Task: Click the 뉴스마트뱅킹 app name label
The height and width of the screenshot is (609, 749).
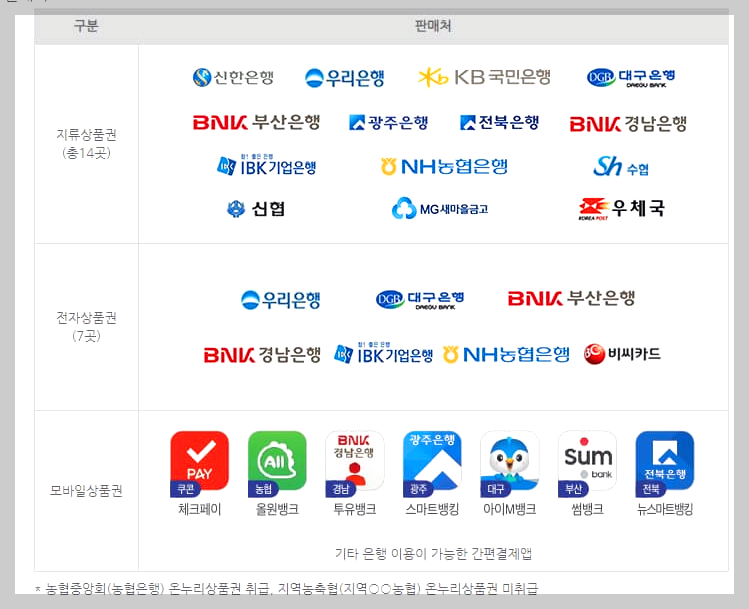Action: 665,509
